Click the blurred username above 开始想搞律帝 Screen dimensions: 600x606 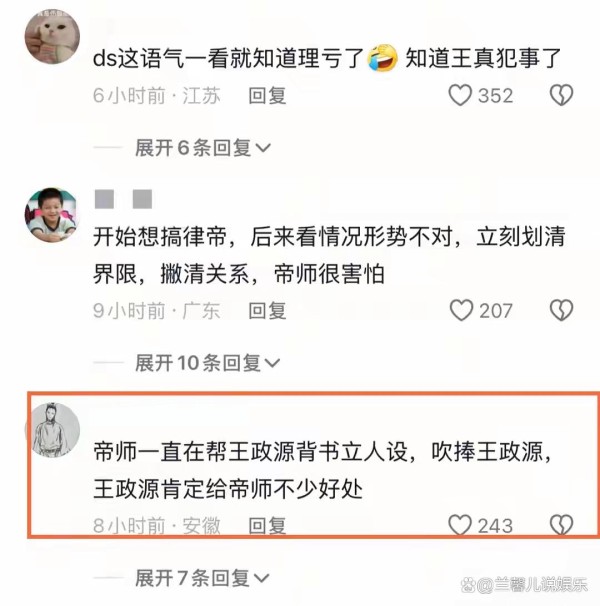tap(123, 199)
